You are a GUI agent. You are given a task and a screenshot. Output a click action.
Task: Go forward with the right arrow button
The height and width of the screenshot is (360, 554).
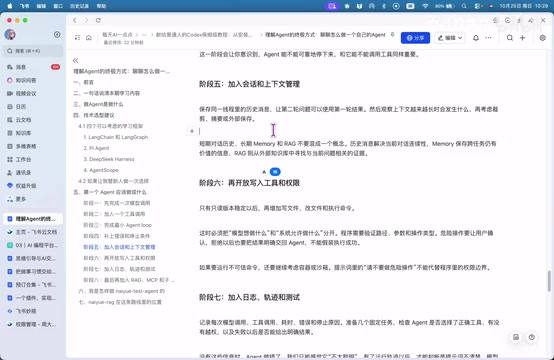pos(86,20)
